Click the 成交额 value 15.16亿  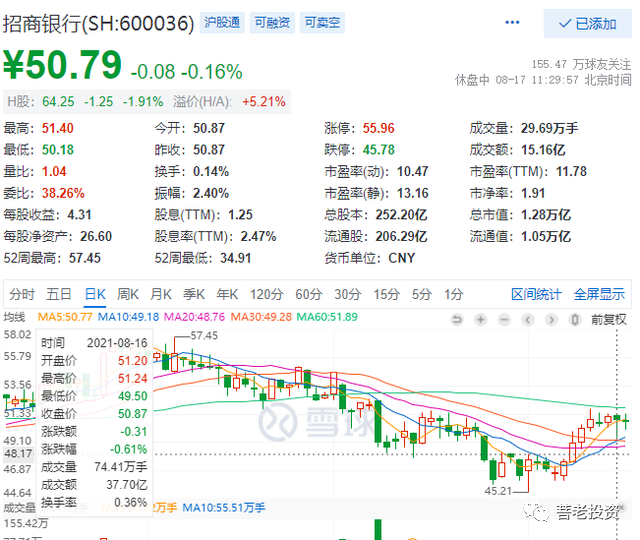click(x=543, y=150)
